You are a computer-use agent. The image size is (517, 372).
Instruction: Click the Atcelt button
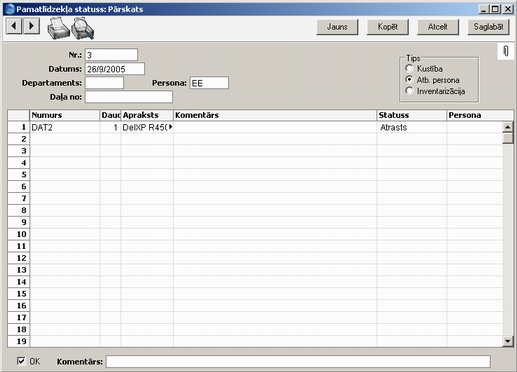[x=438, y=27]
